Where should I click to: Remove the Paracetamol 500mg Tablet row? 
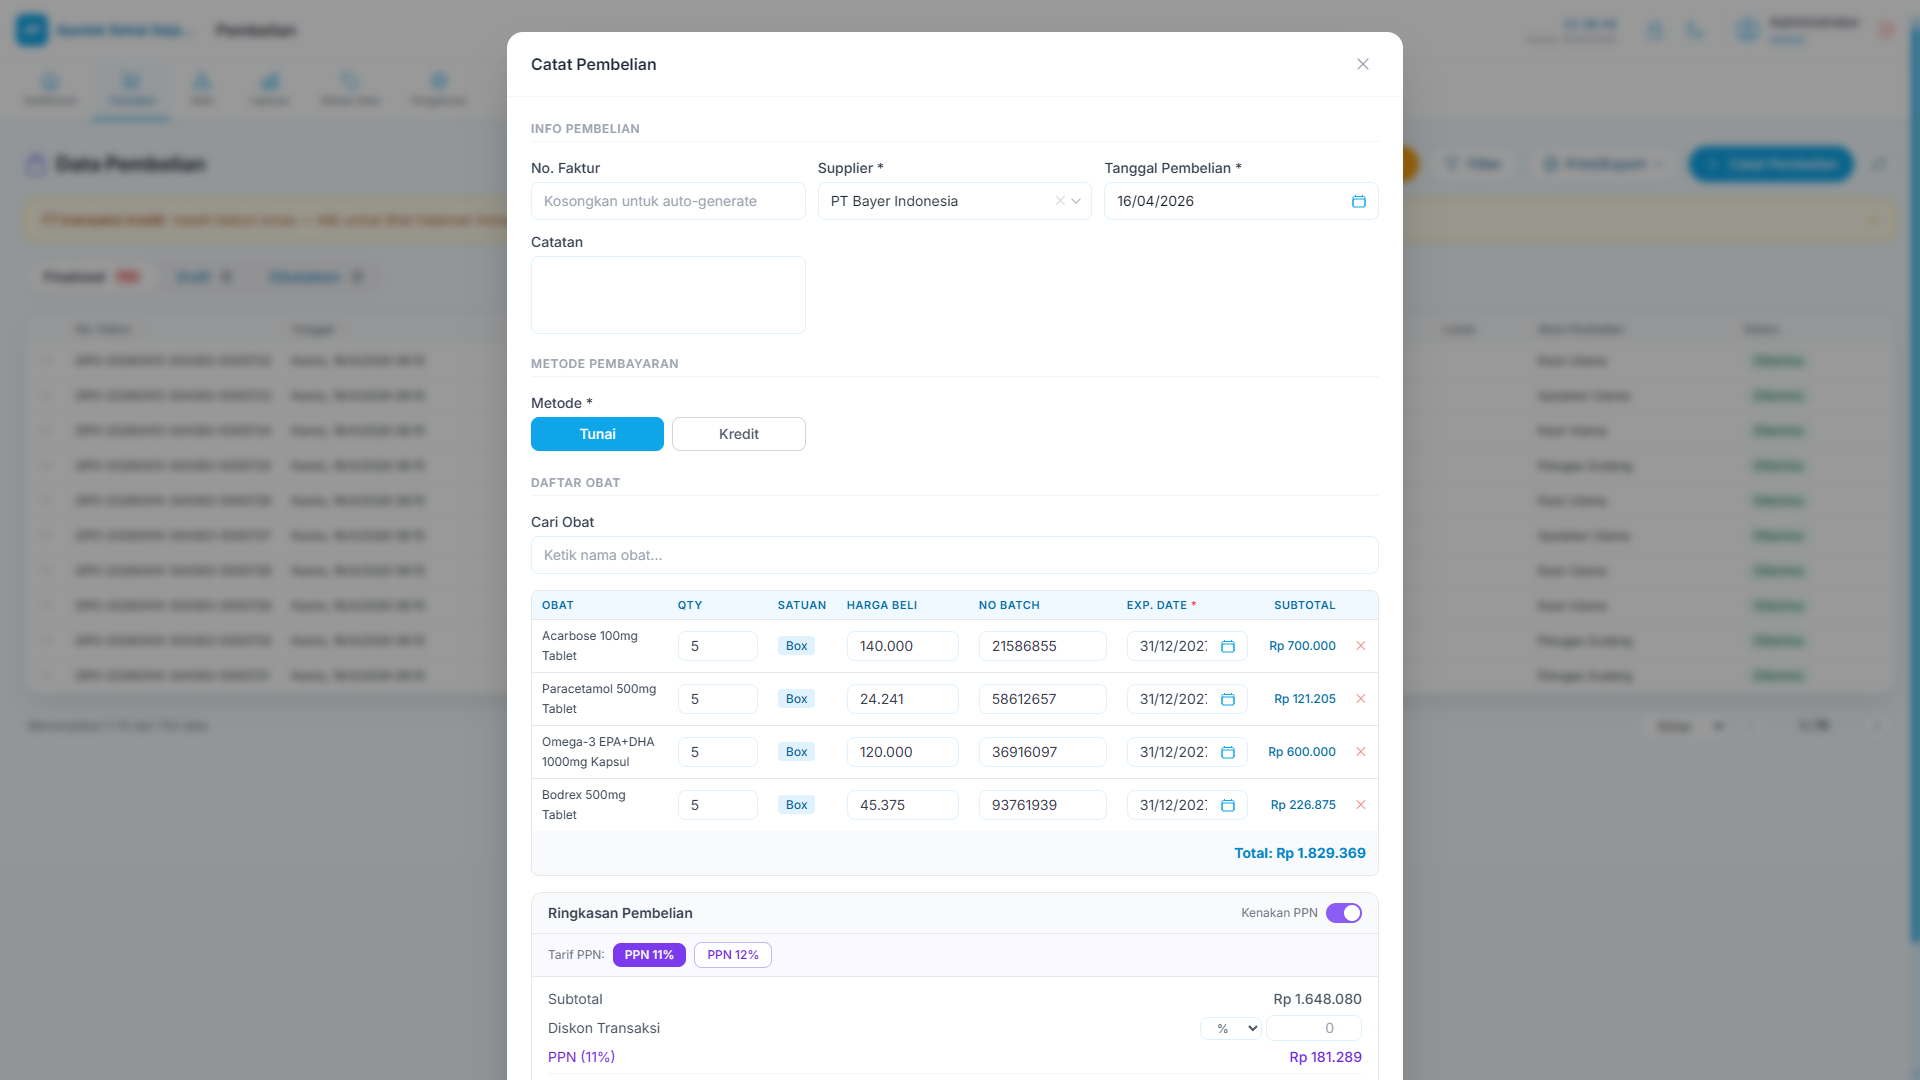tap(1361, 699)
